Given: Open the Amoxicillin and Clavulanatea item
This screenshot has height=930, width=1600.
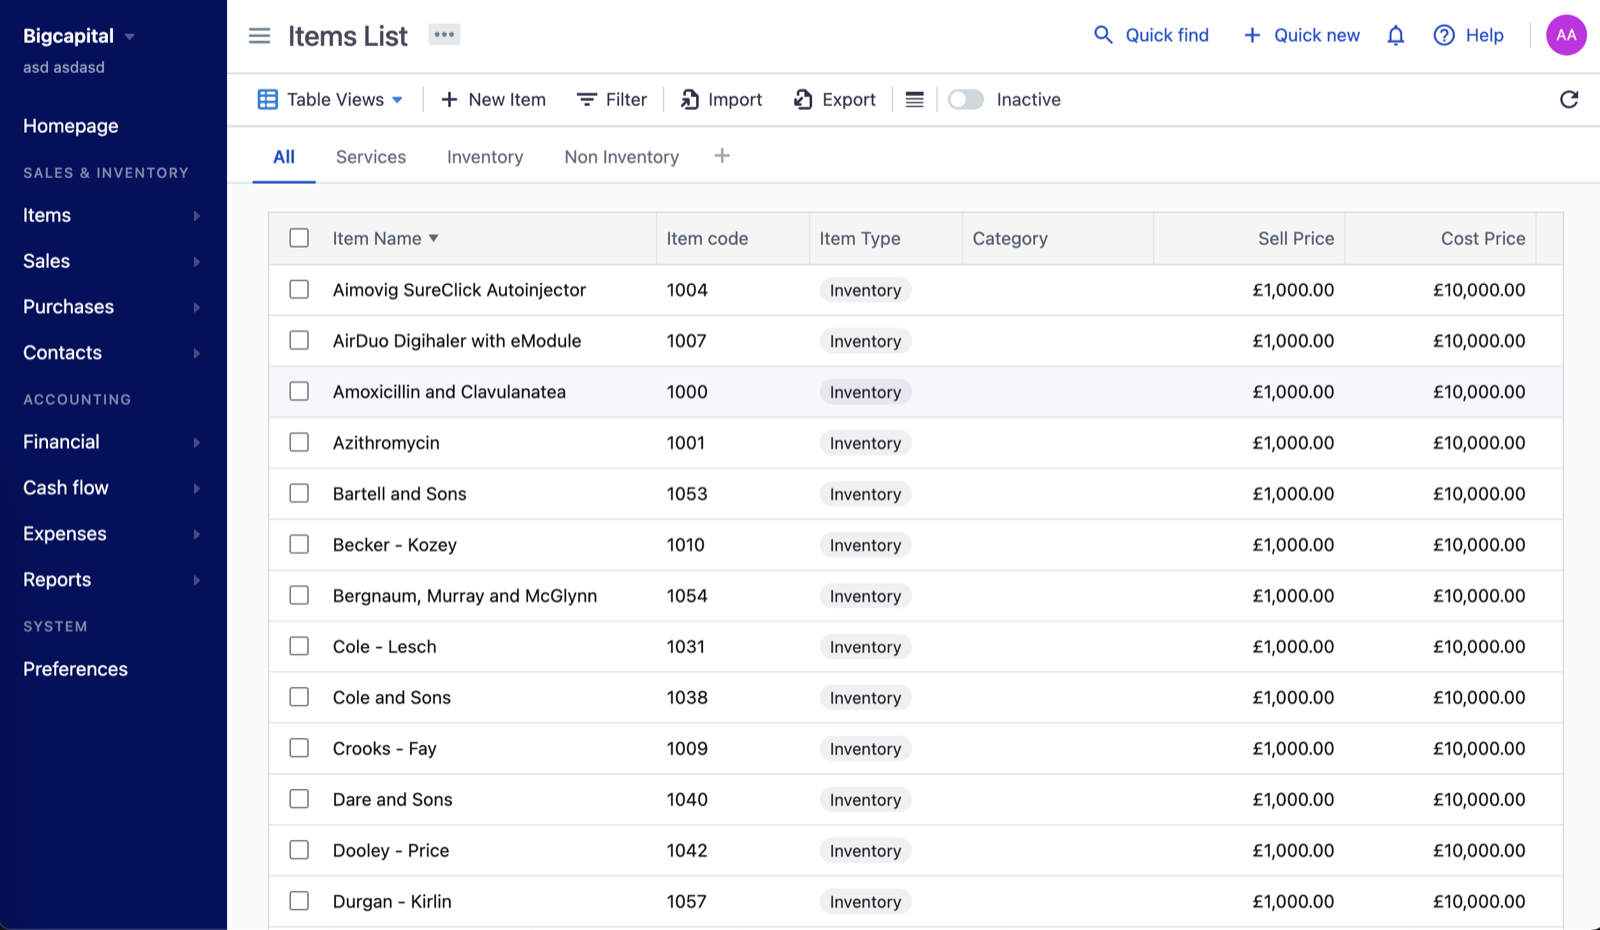Looking at the screenshot, I should [x=449, y=392].
